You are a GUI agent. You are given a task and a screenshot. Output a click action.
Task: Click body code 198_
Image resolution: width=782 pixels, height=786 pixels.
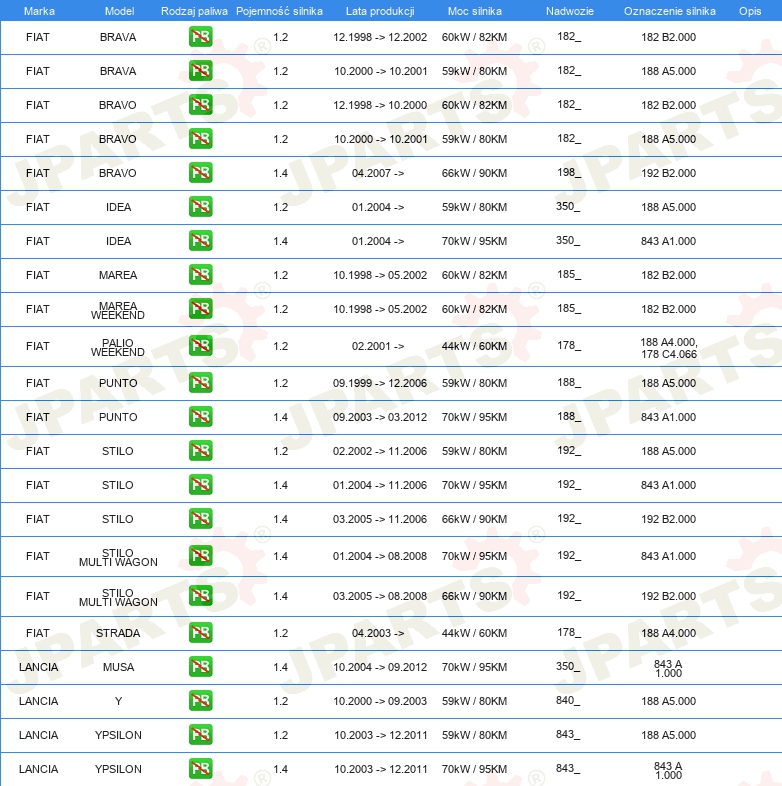(x=569, y=172)
